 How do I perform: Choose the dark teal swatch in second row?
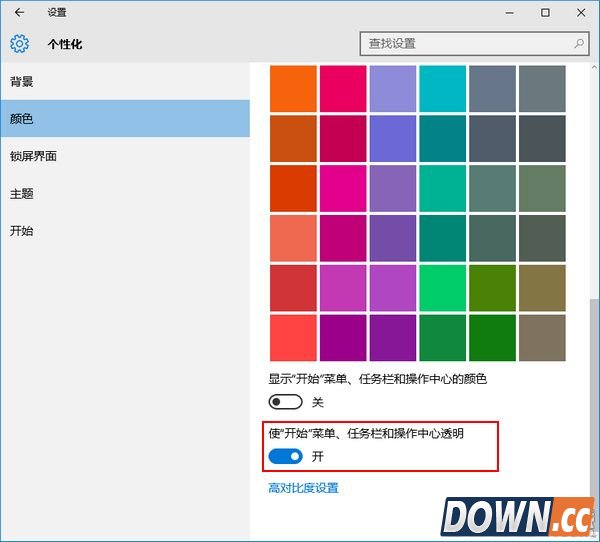tap(443, 139)
